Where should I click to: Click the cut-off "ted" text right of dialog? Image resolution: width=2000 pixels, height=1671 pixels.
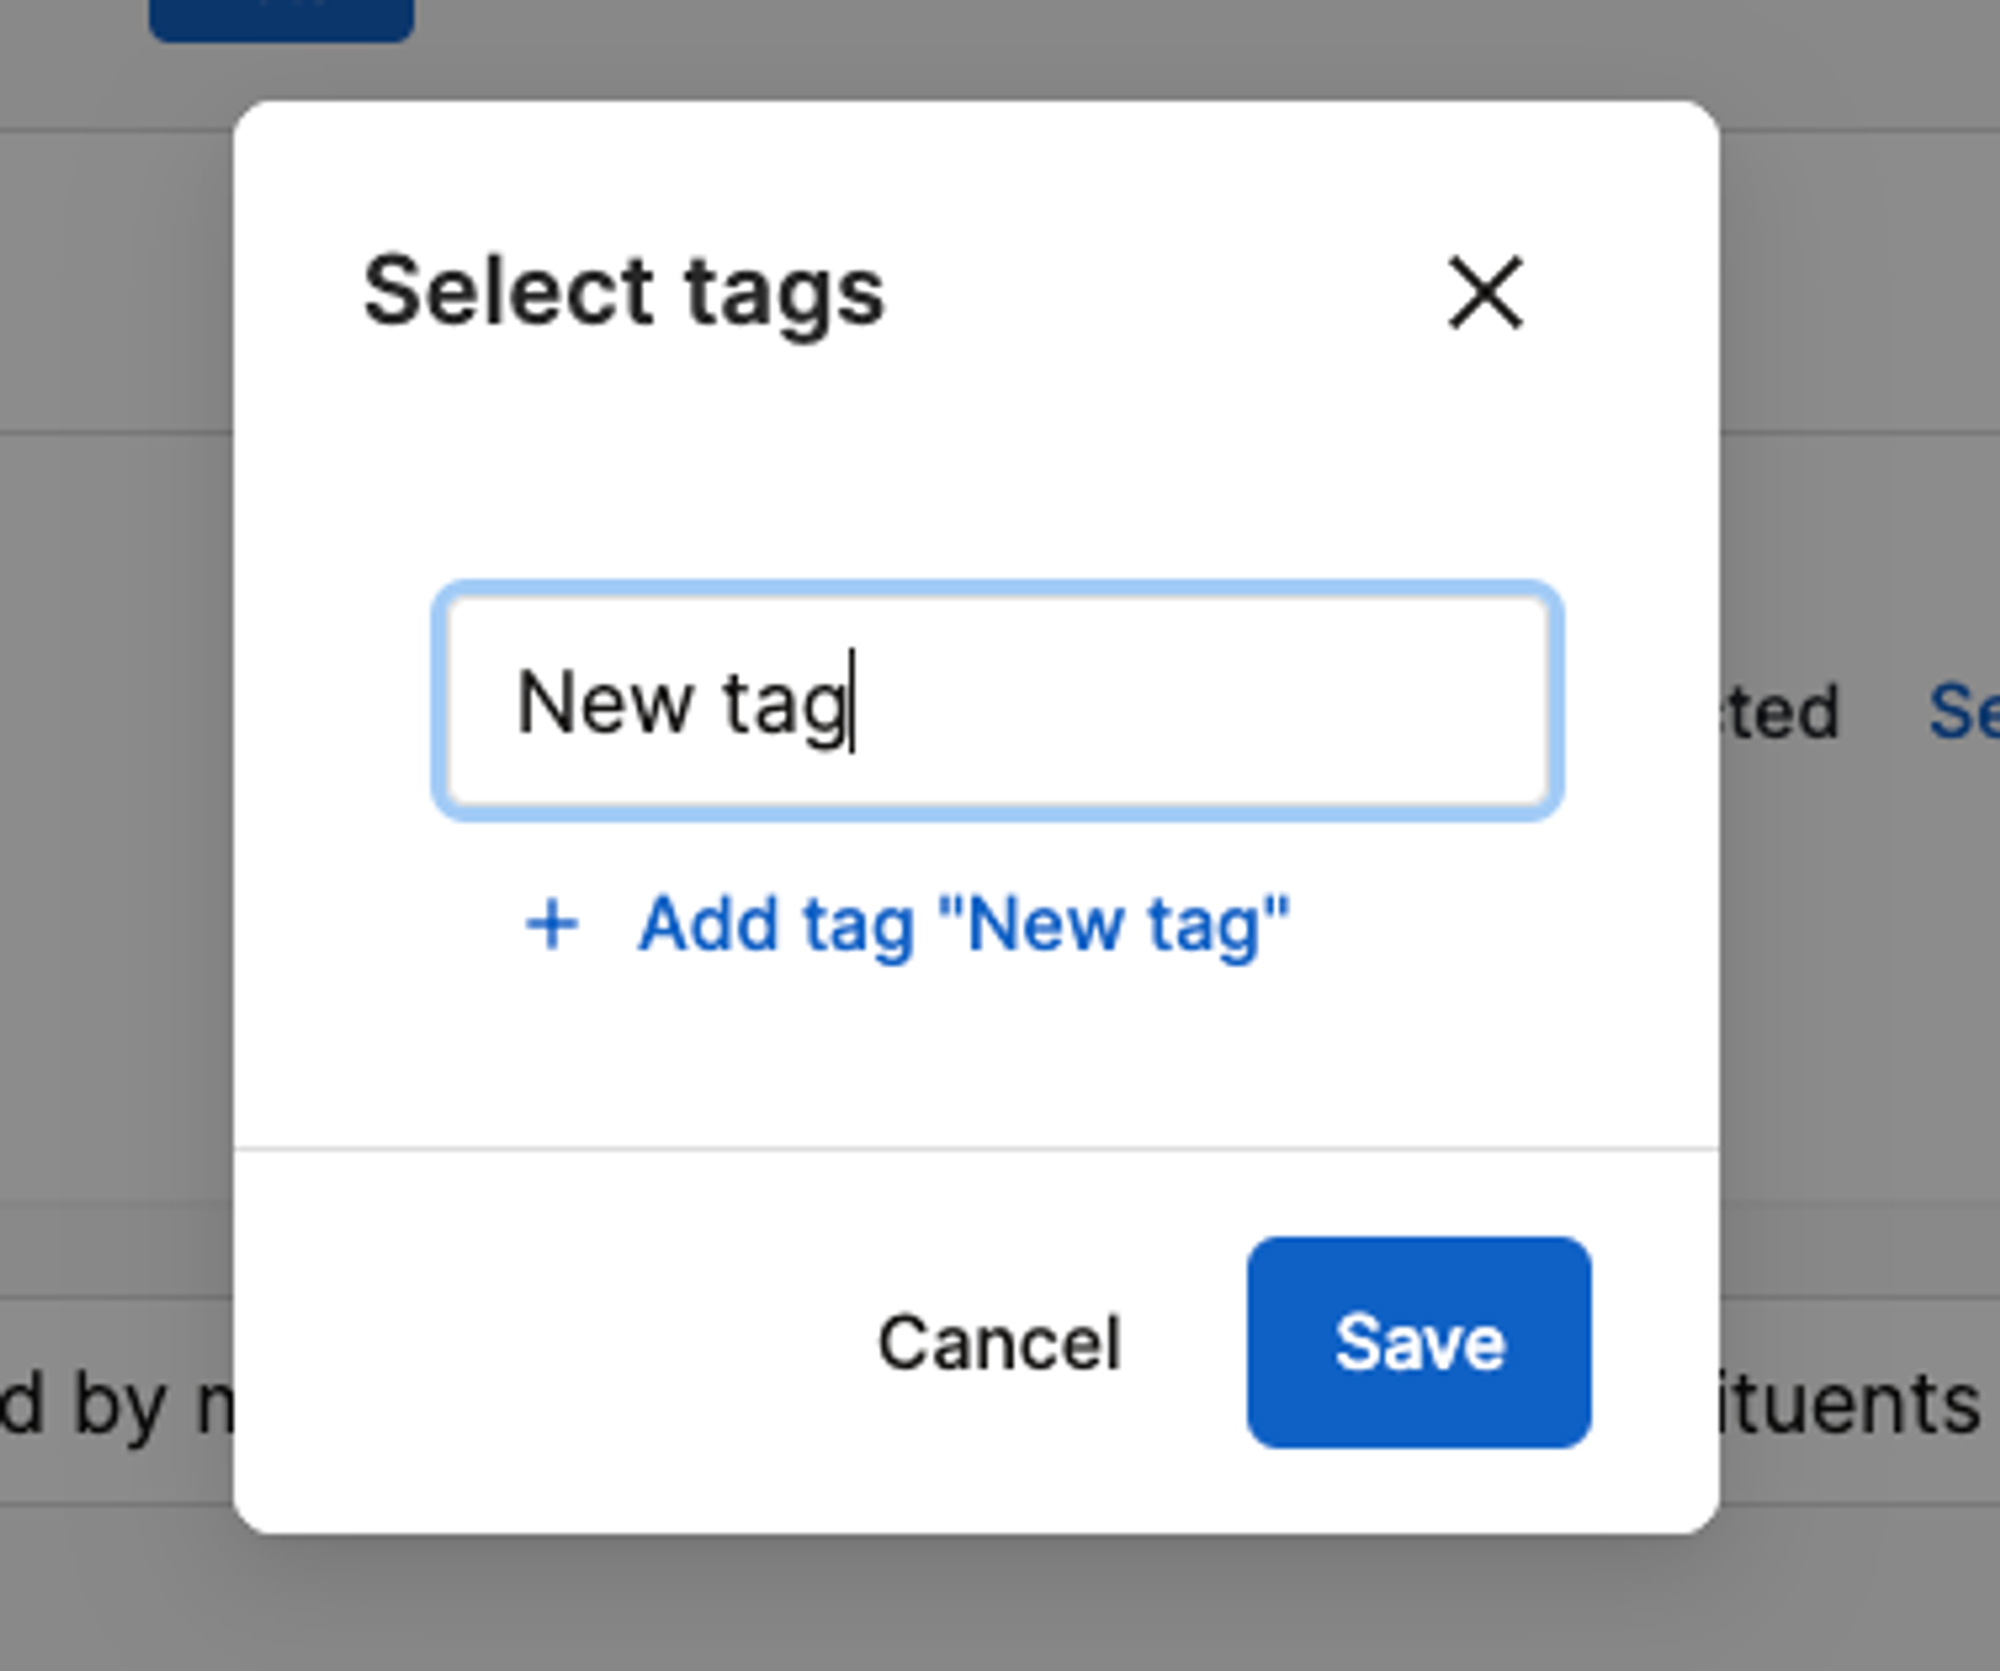click(x=1780, y=712)
